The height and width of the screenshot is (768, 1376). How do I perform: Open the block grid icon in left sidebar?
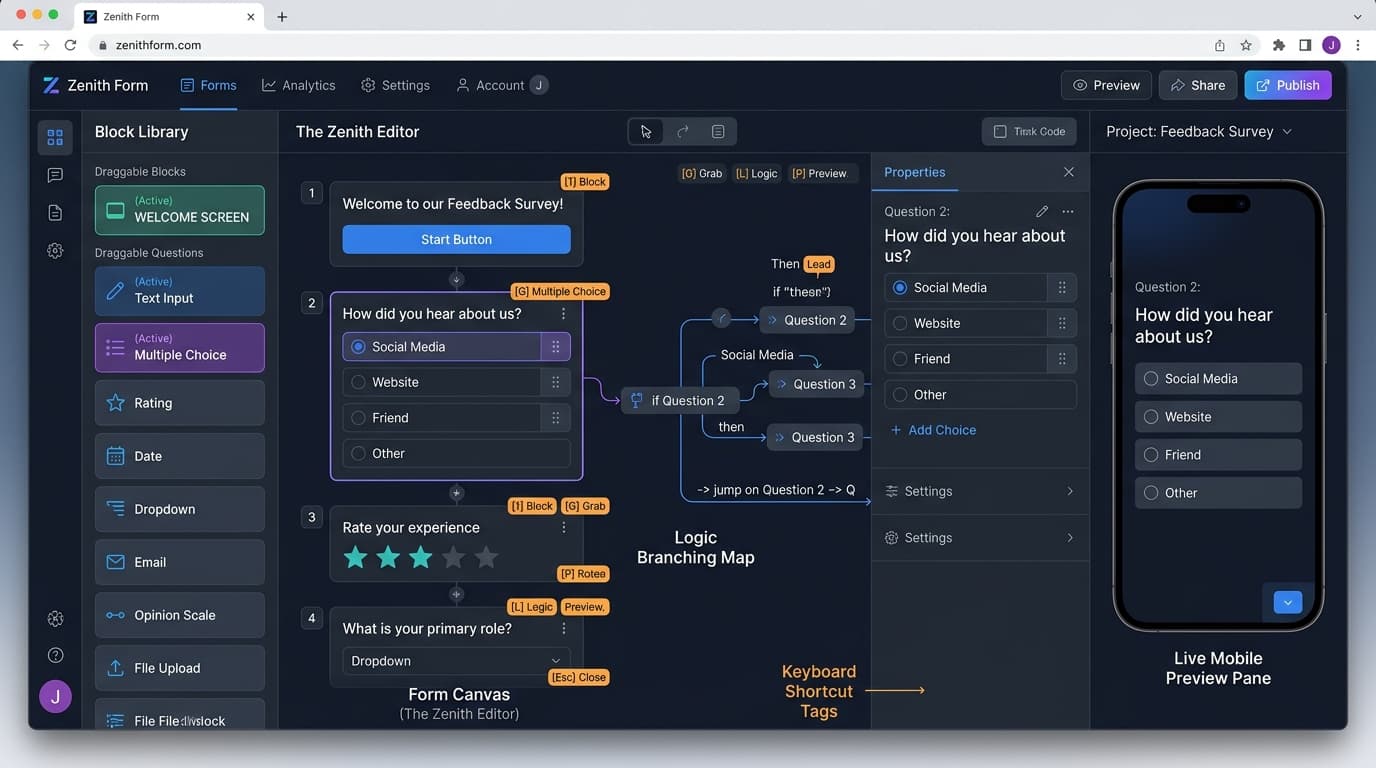pos(55,137)
